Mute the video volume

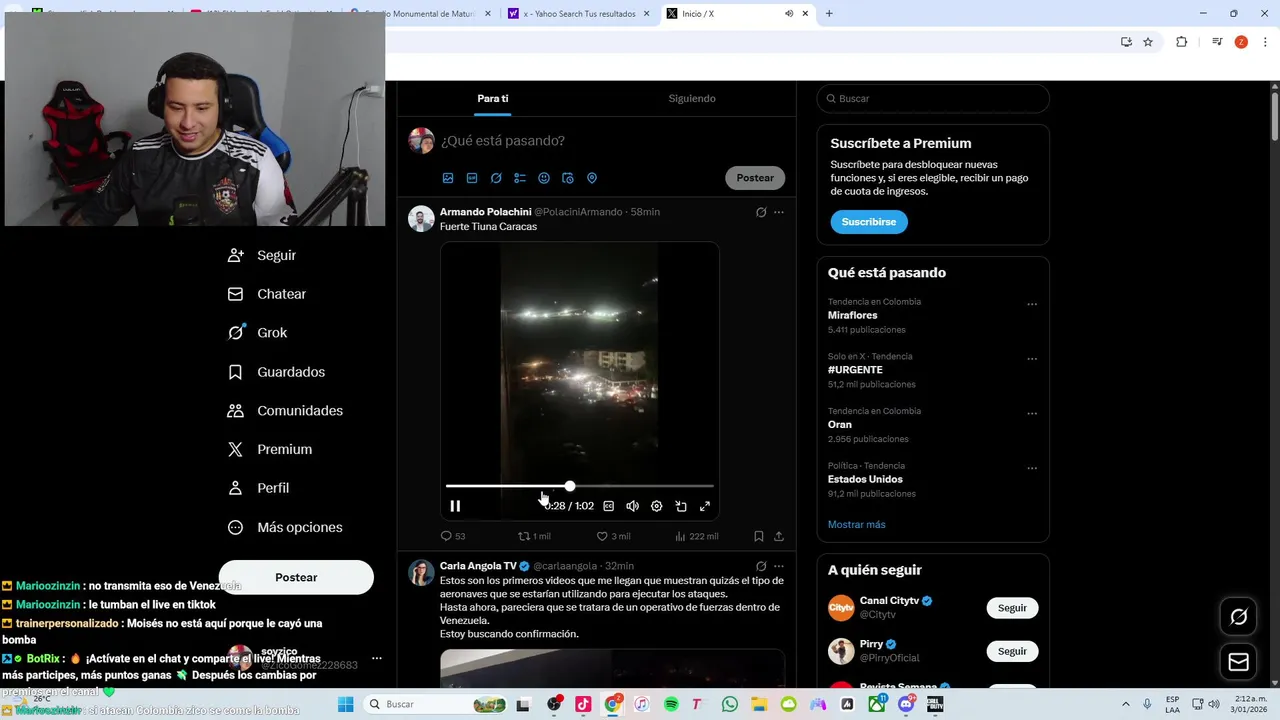tap(632, 506)
